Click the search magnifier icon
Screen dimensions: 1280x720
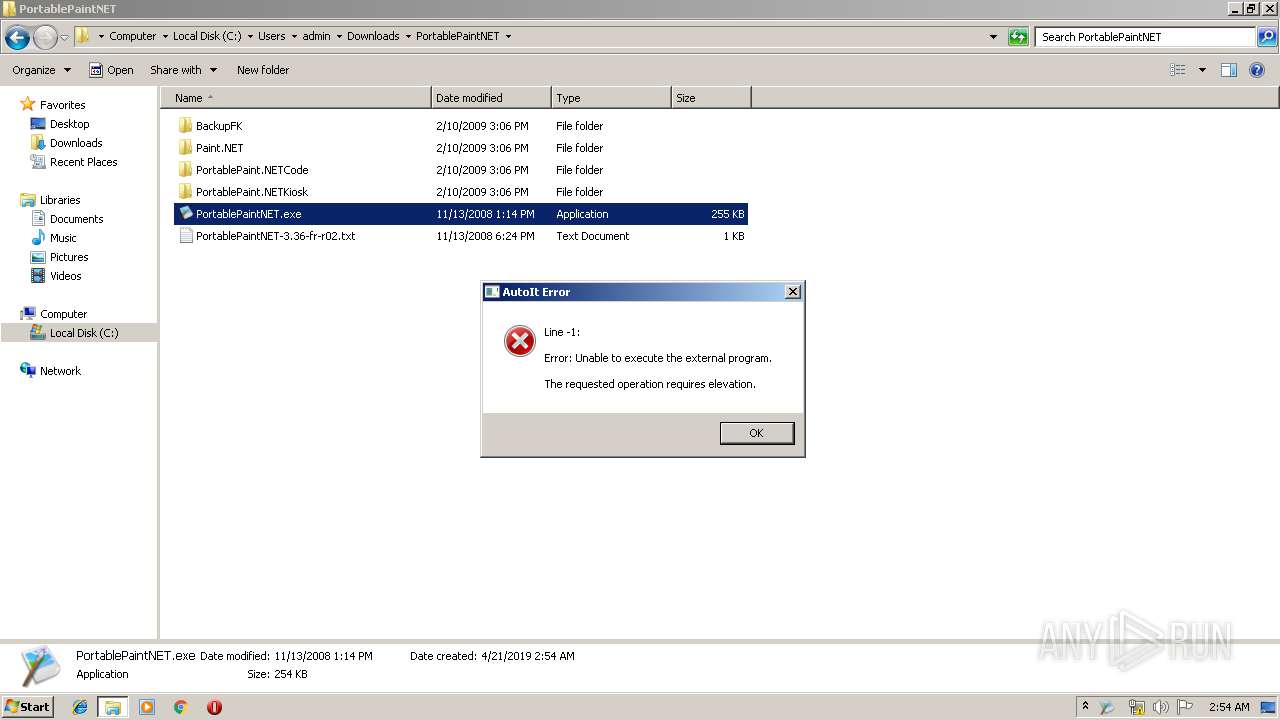point(1267,37)
